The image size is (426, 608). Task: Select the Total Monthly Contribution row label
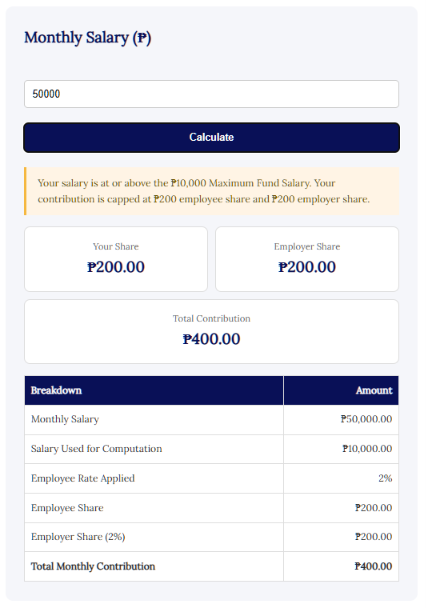coord(93,566)
